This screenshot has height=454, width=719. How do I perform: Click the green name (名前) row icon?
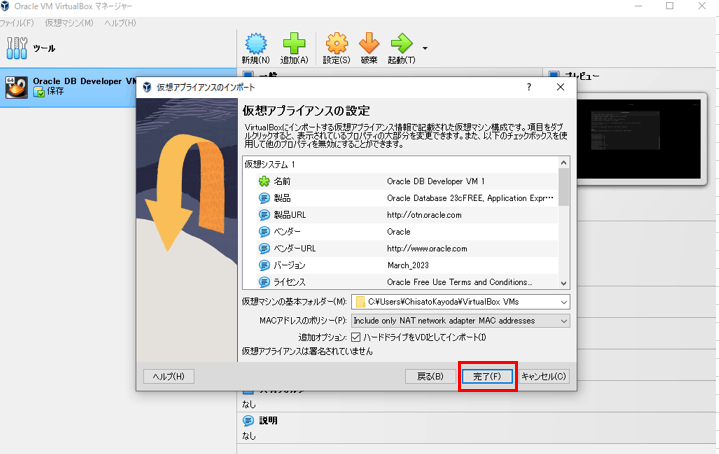click(264, 181)
